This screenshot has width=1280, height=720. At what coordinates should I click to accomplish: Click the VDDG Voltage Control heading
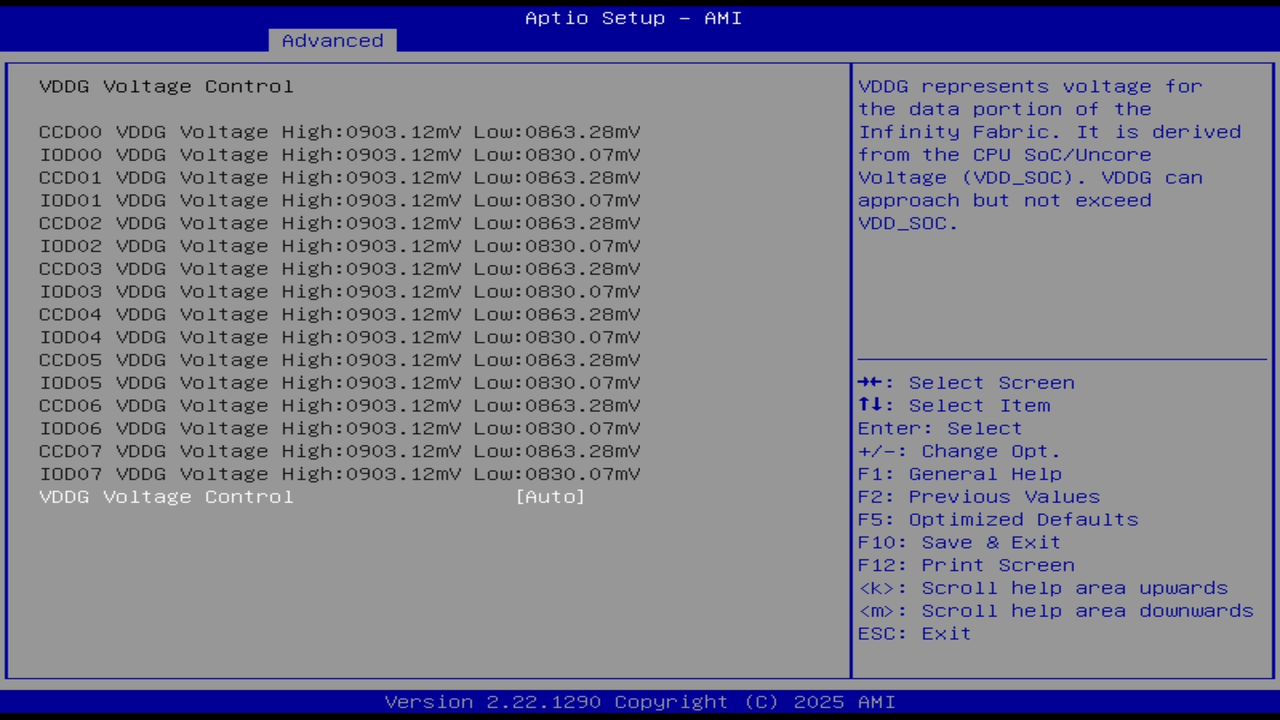pos(165,86)
